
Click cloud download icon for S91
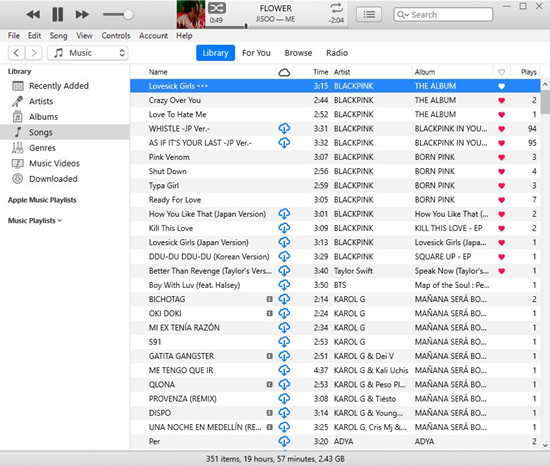pyautogui.click(x=284, y=342)
